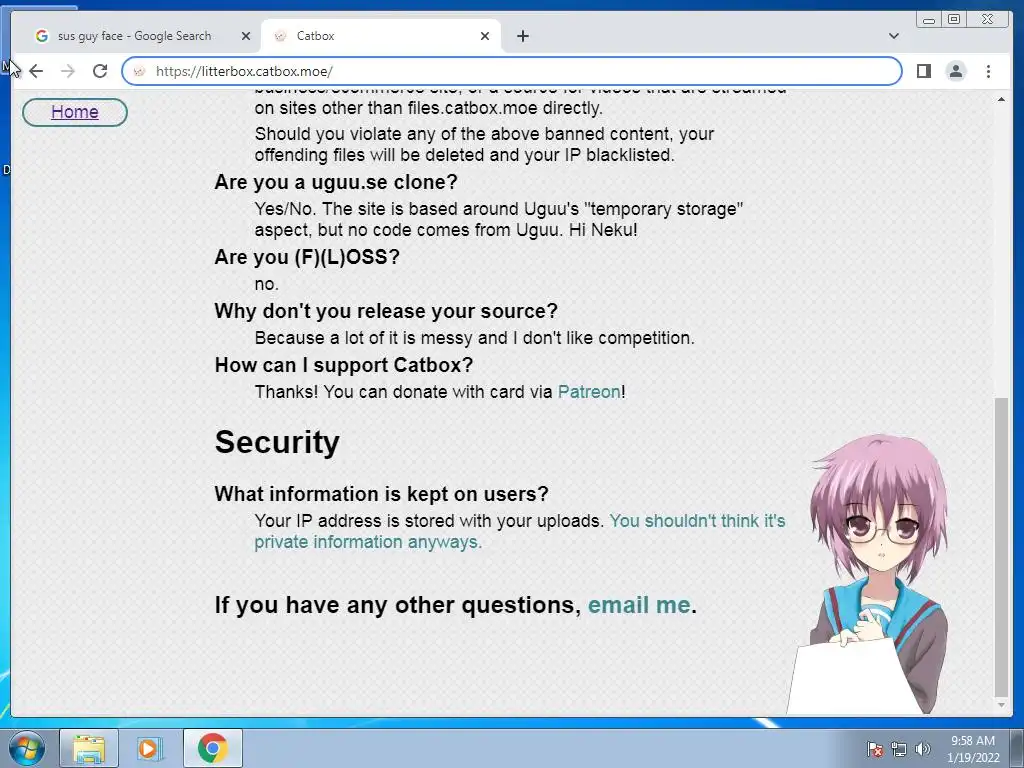
Task: Launch Windows Media Player from taskbar
Action: [149, 748]
